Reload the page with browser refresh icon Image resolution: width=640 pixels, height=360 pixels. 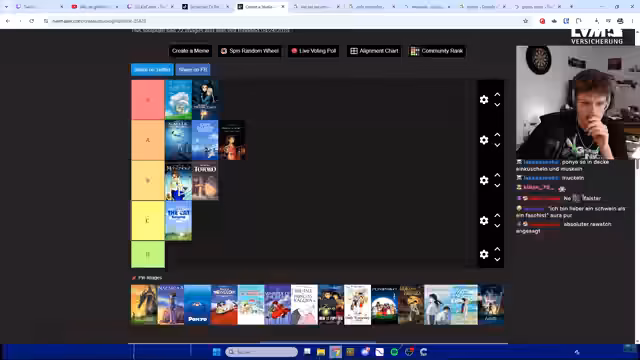pyautogui.click(x=31, y=21)
